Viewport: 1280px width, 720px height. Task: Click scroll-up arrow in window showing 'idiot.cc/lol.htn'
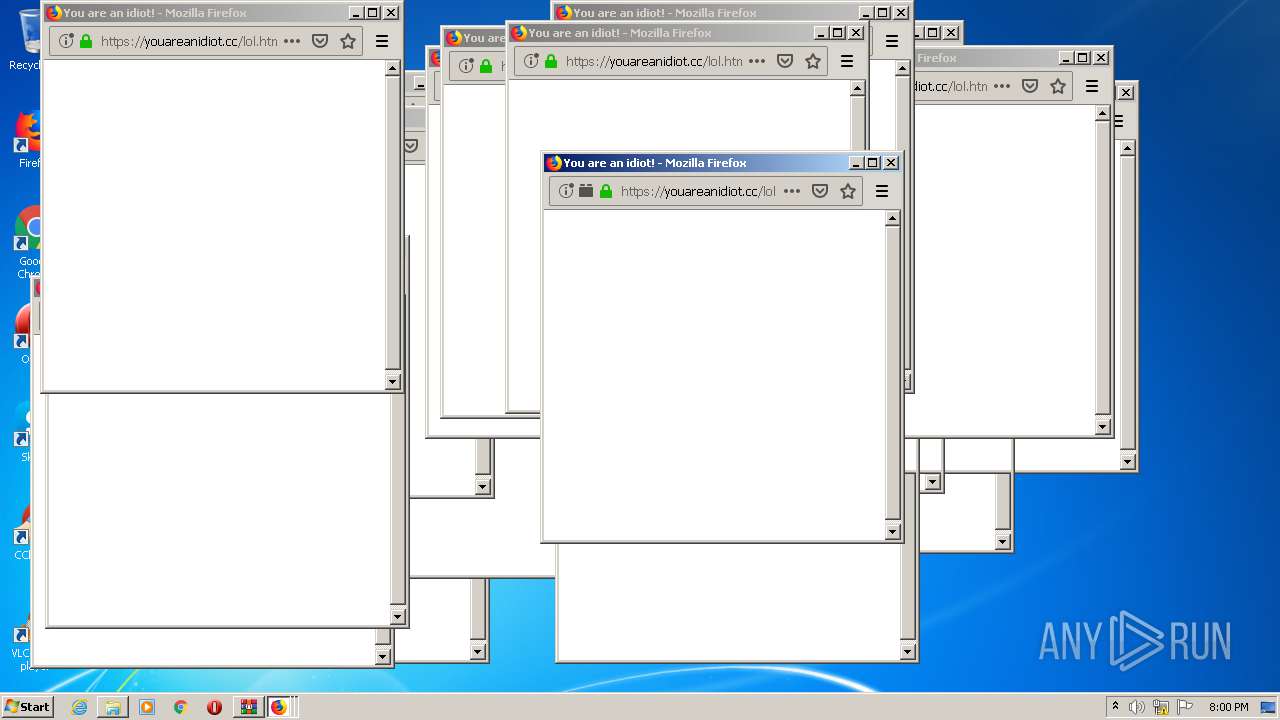1103,113
